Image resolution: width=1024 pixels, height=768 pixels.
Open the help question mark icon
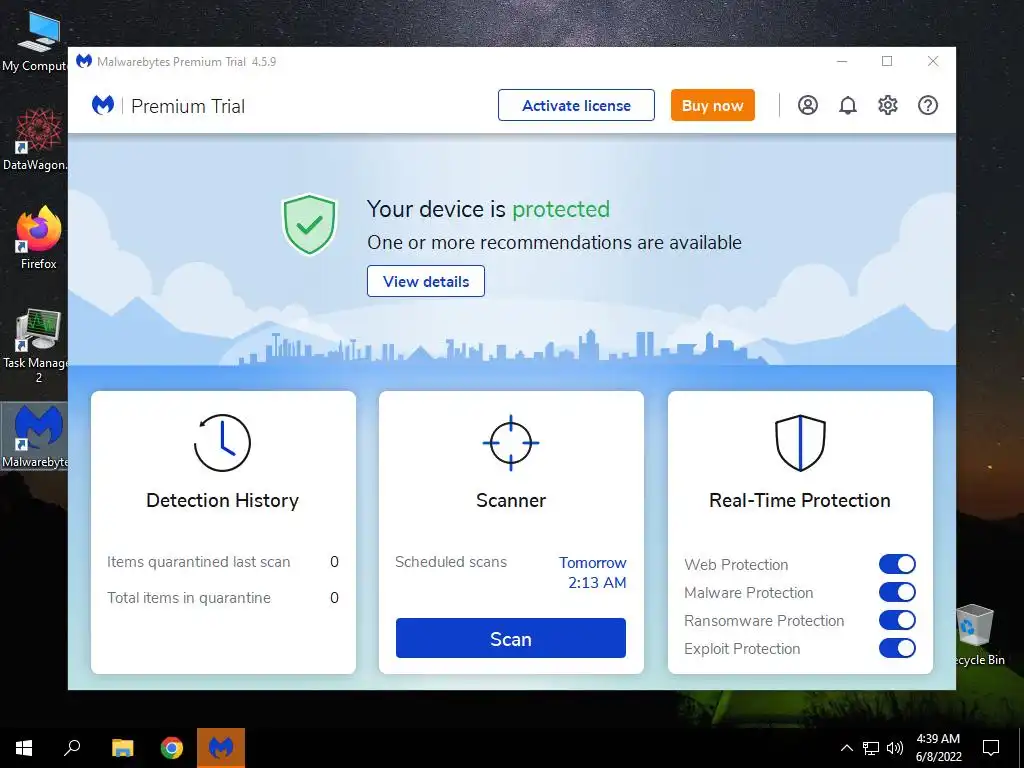coord(927,105)
